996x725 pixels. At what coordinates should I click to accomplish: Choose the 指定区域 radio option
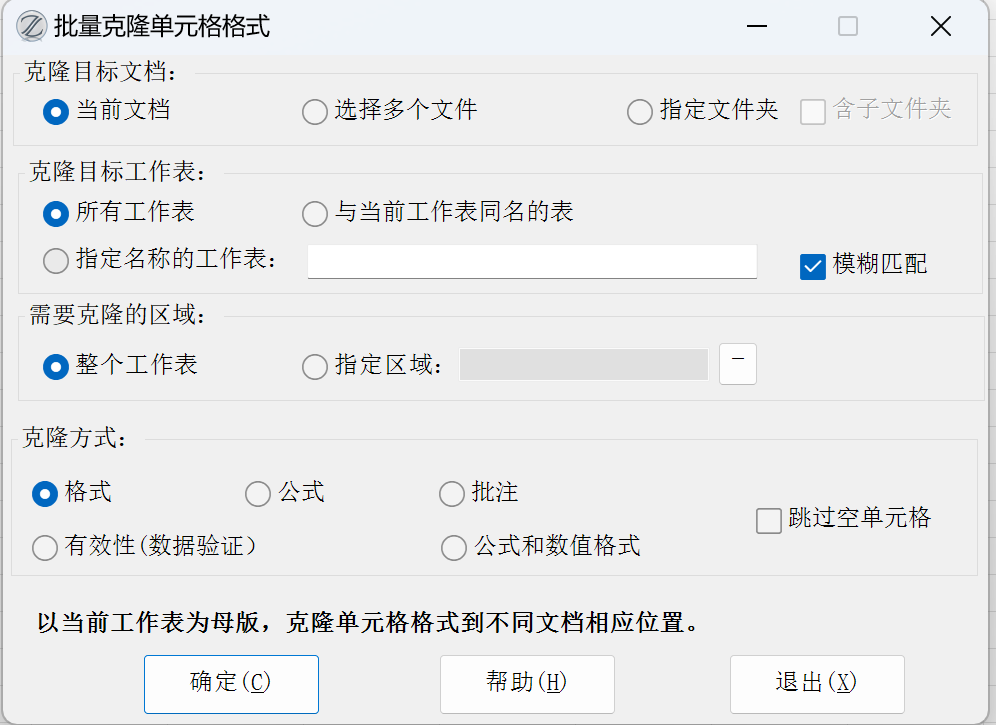[315, 366]
